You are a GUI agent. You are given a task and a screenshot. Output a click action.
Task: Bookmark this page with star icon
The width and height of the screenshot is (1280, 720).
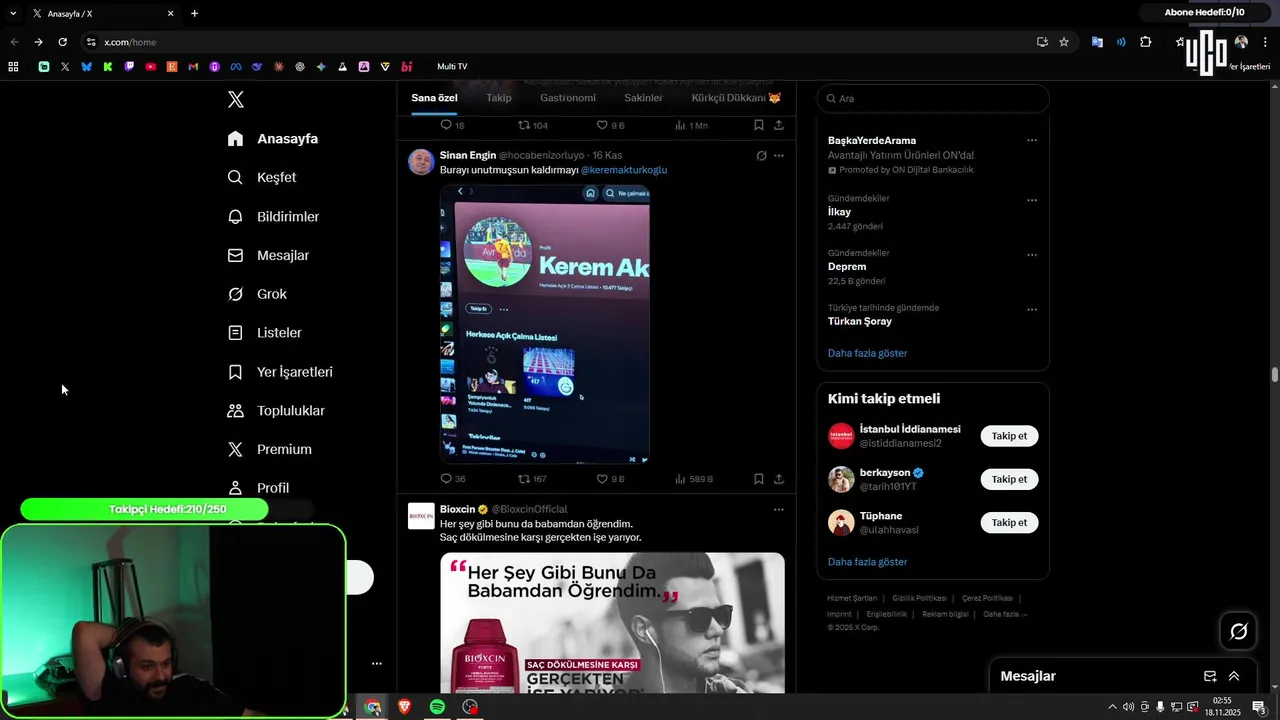[x=1064, y=42]
